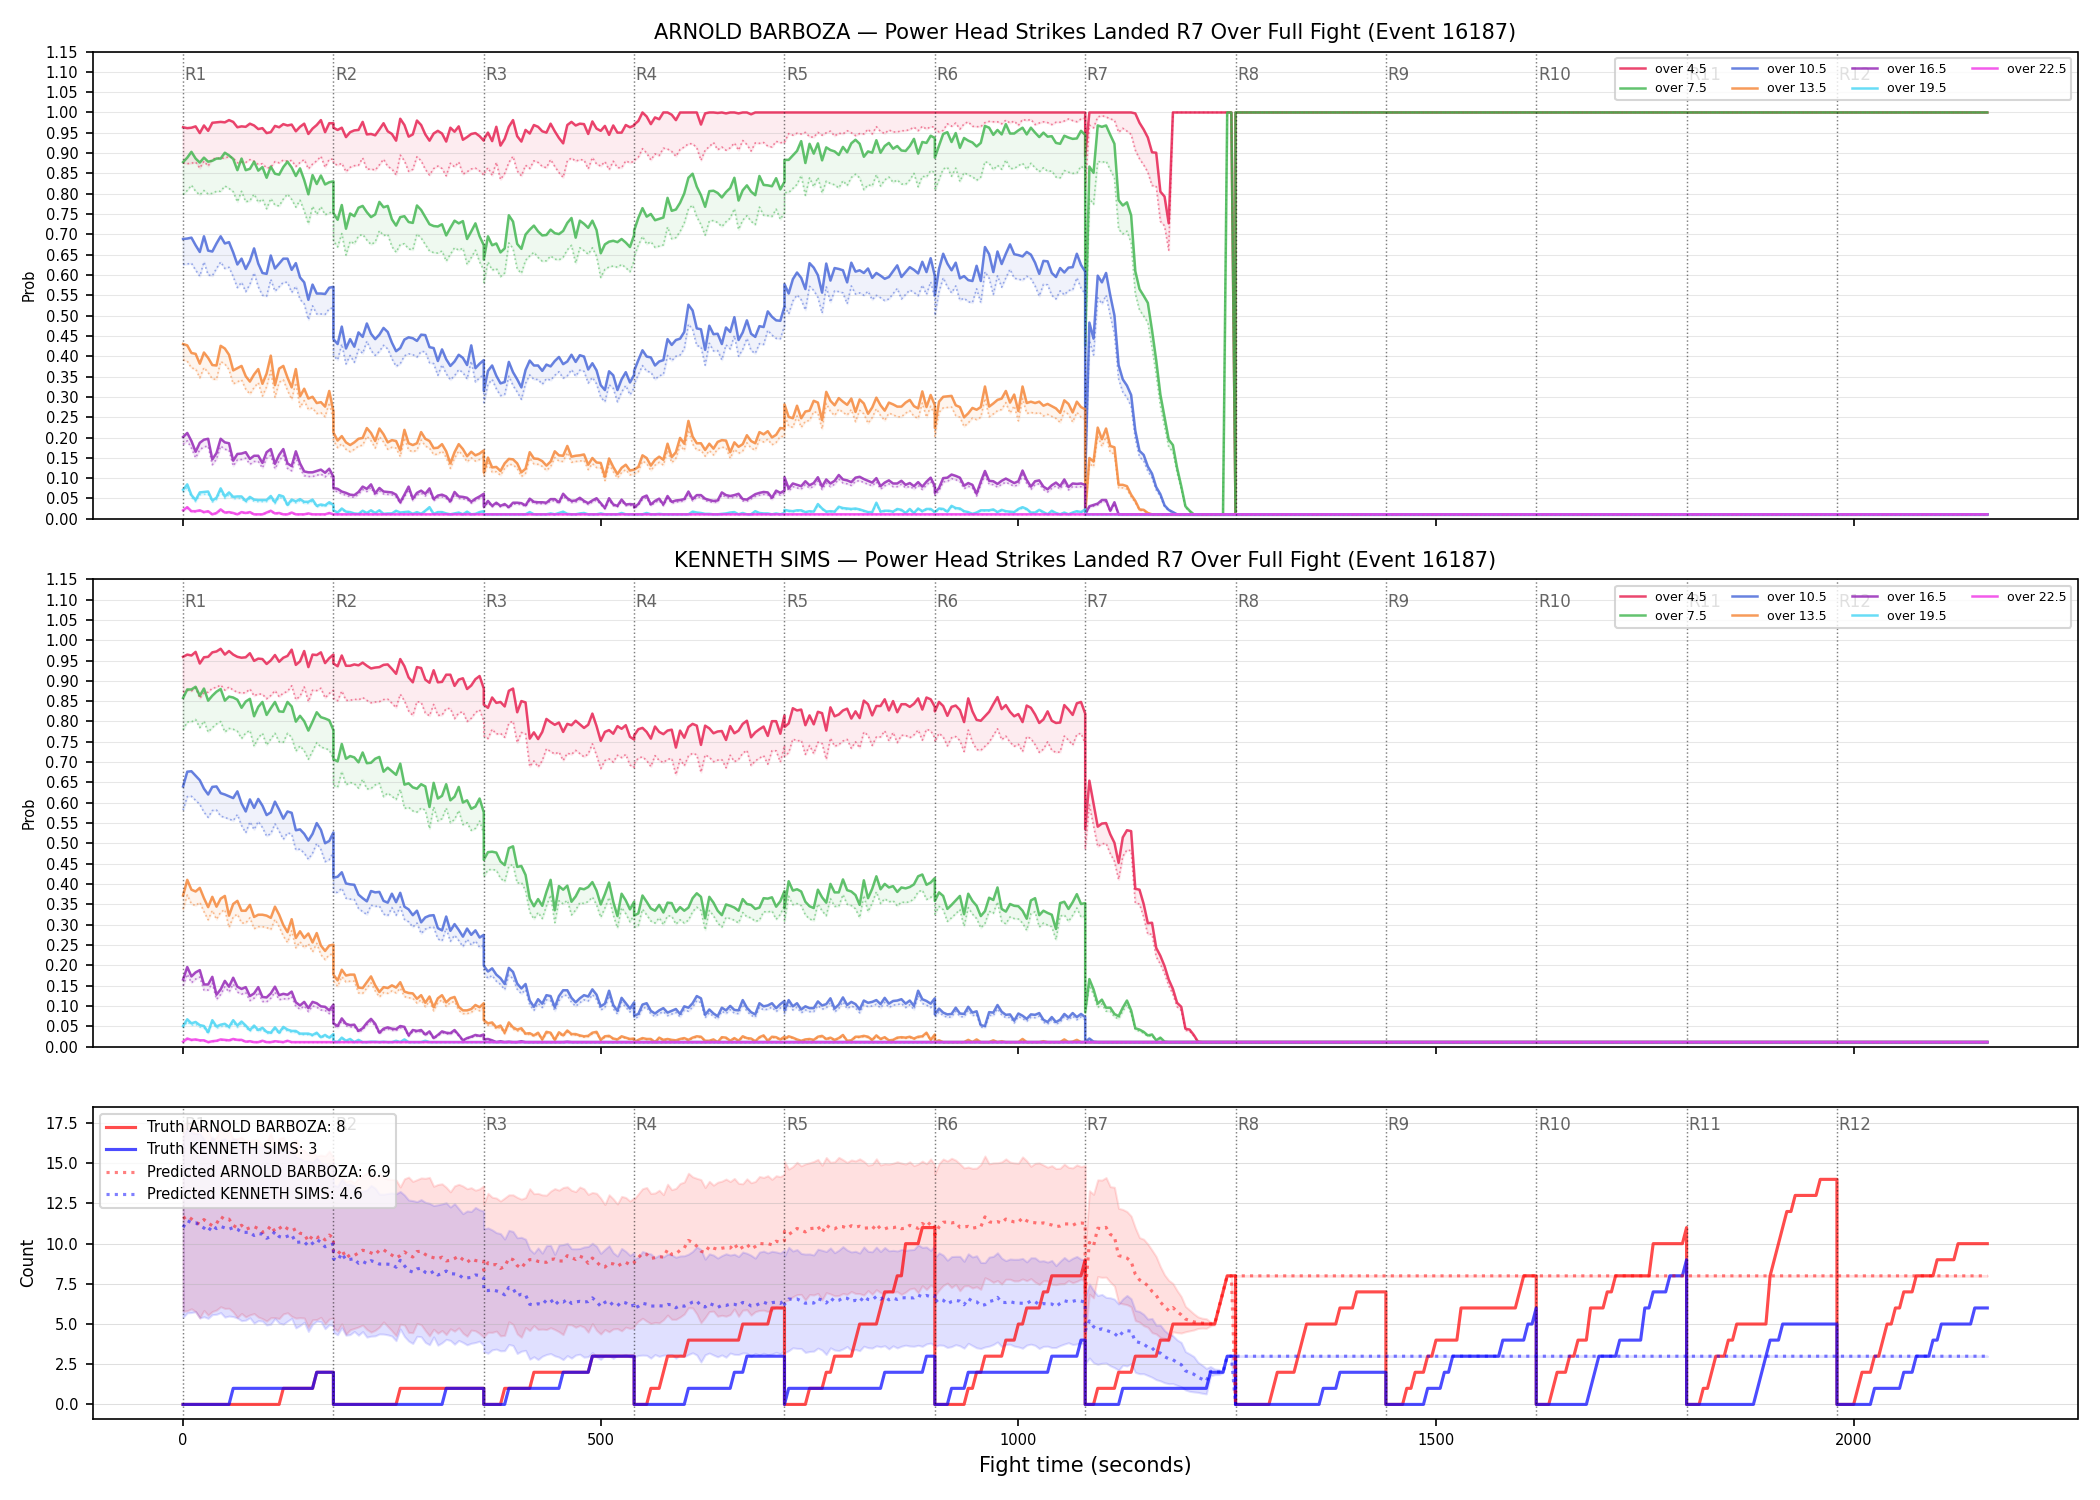Click the 'over 13.5' legend entry in top chart
The image size is (2100, 1500).
click(1778, 88)
